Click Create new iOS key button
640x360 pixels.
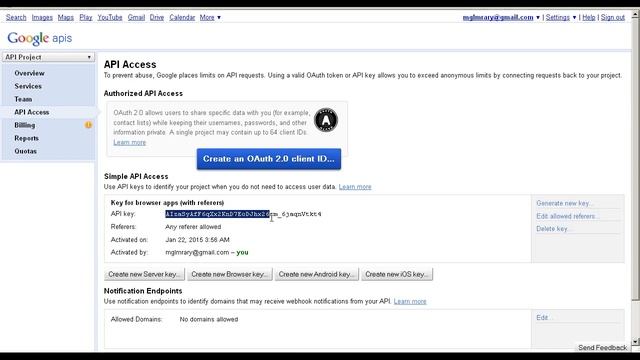coord(397,274)
